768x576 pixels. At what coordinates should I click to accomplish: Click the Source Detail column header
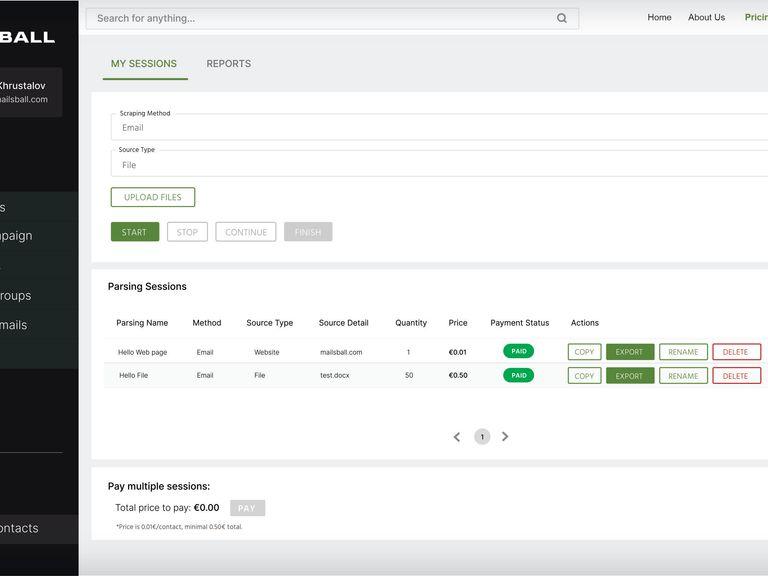click(343, 323)
